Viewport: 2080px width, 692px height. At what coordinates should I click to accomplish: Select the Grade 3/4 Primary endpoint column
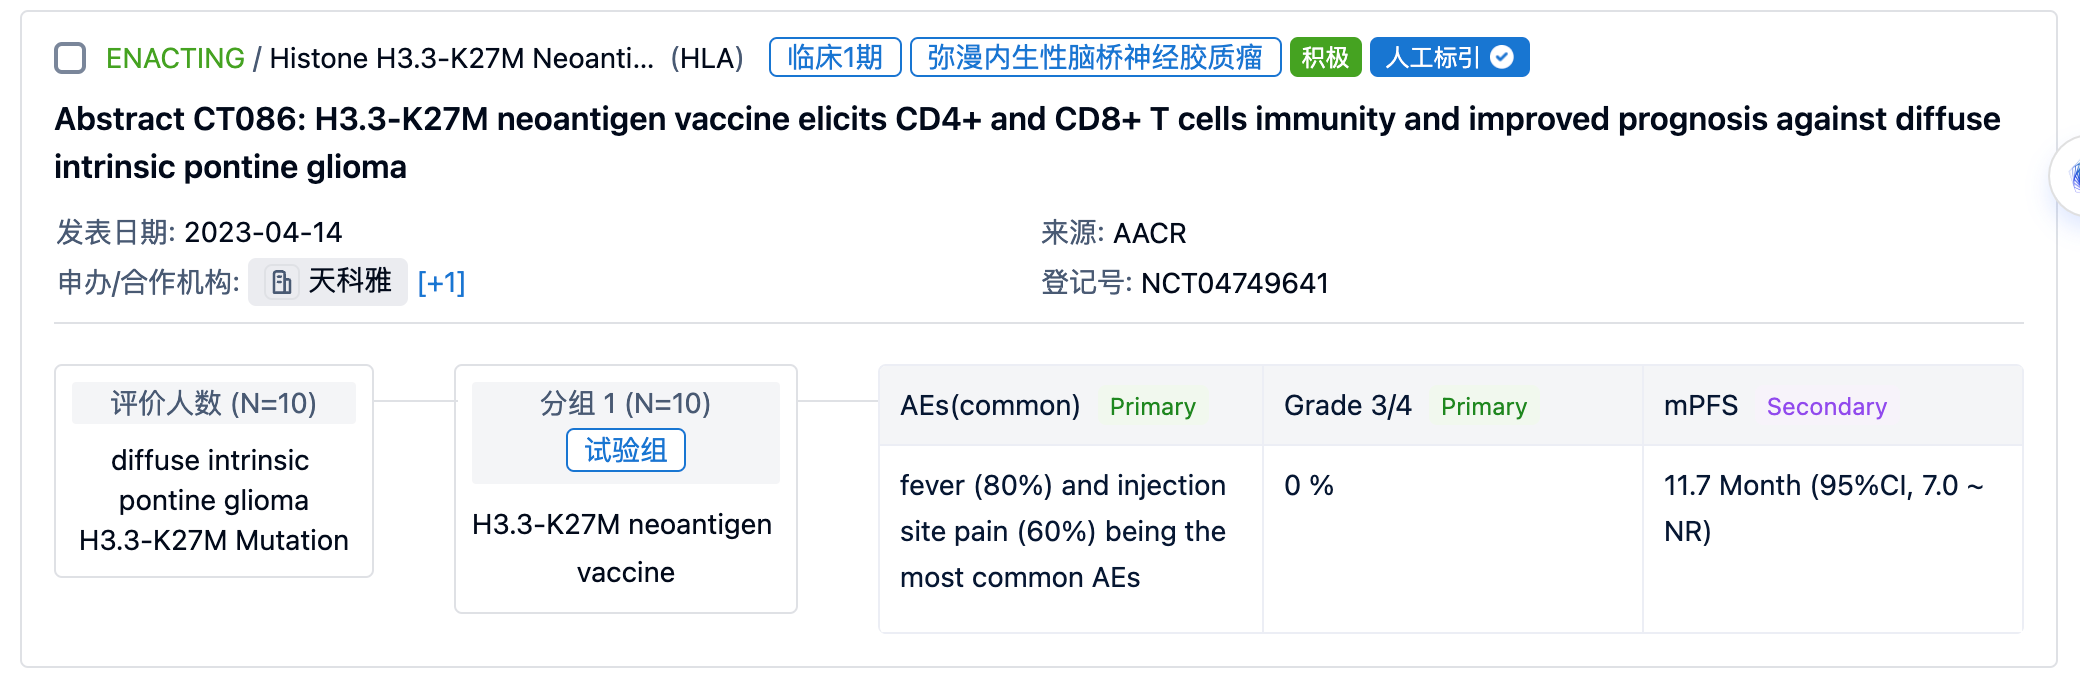[1452, 498]
